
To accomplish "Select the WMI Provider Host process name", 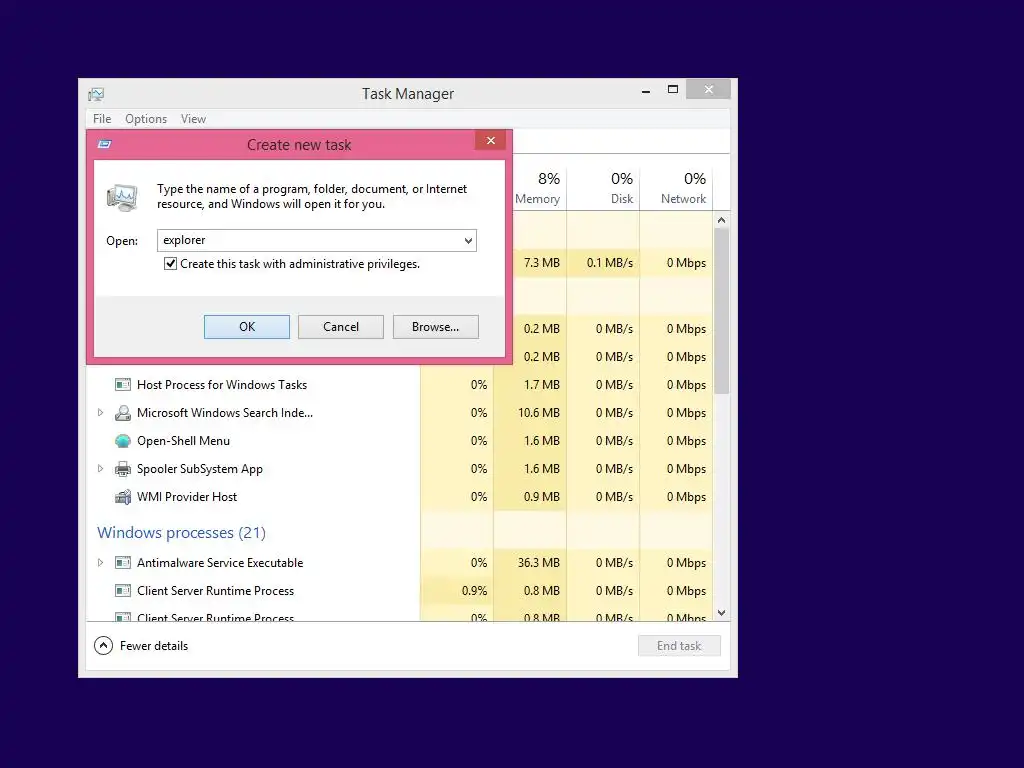I will click(187, 497).
